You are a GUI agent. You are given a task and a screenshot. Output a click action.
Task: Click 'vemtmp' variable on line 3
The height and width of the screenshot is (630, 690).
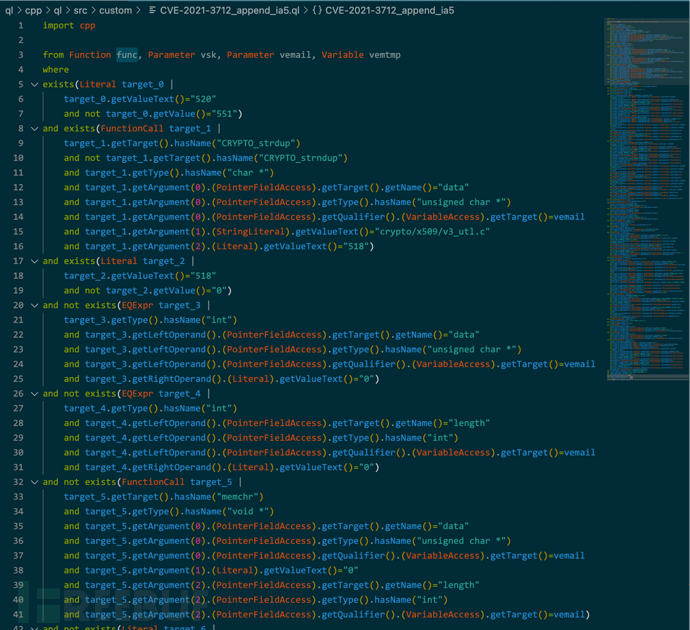tap(385, 55)
